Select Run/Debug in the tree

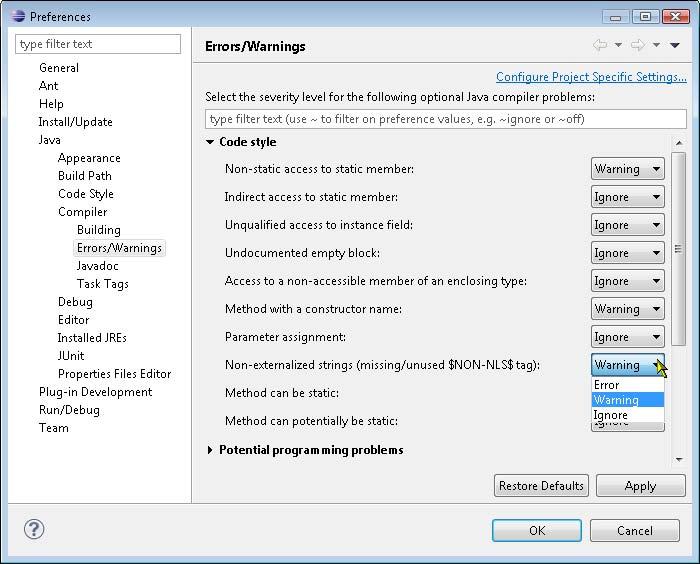[x=69, y=410]
